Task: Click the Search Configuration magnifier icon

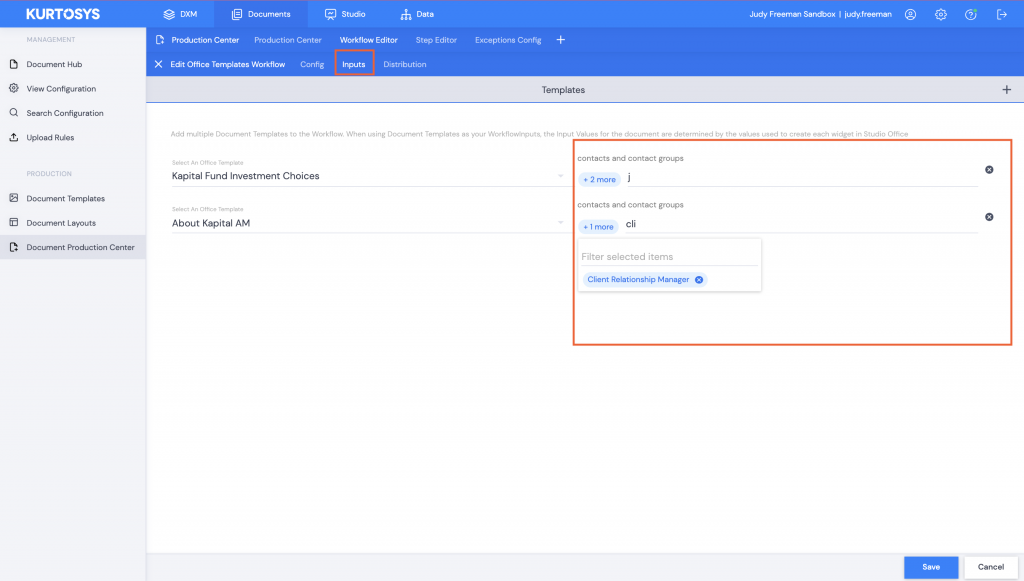Action: click(x=14, y=113)
